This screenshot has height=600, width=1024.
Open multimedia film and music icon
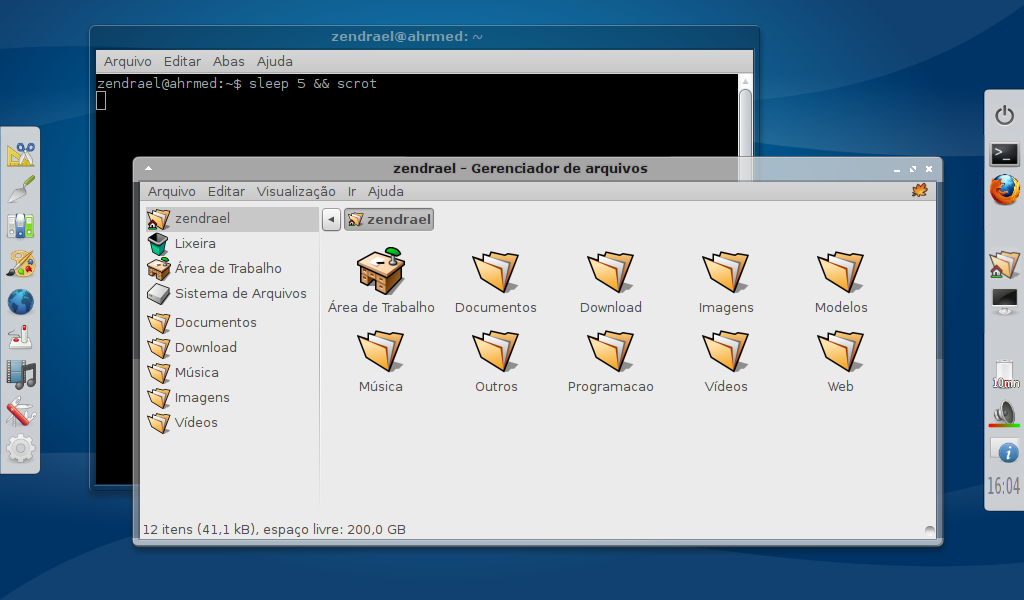[x=21, y=374]
